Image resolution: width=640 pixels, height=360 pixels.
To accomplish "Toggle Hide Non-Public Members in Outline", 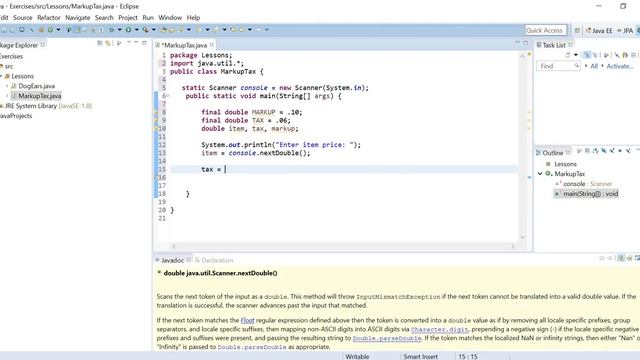I will (x=620, y=151).
